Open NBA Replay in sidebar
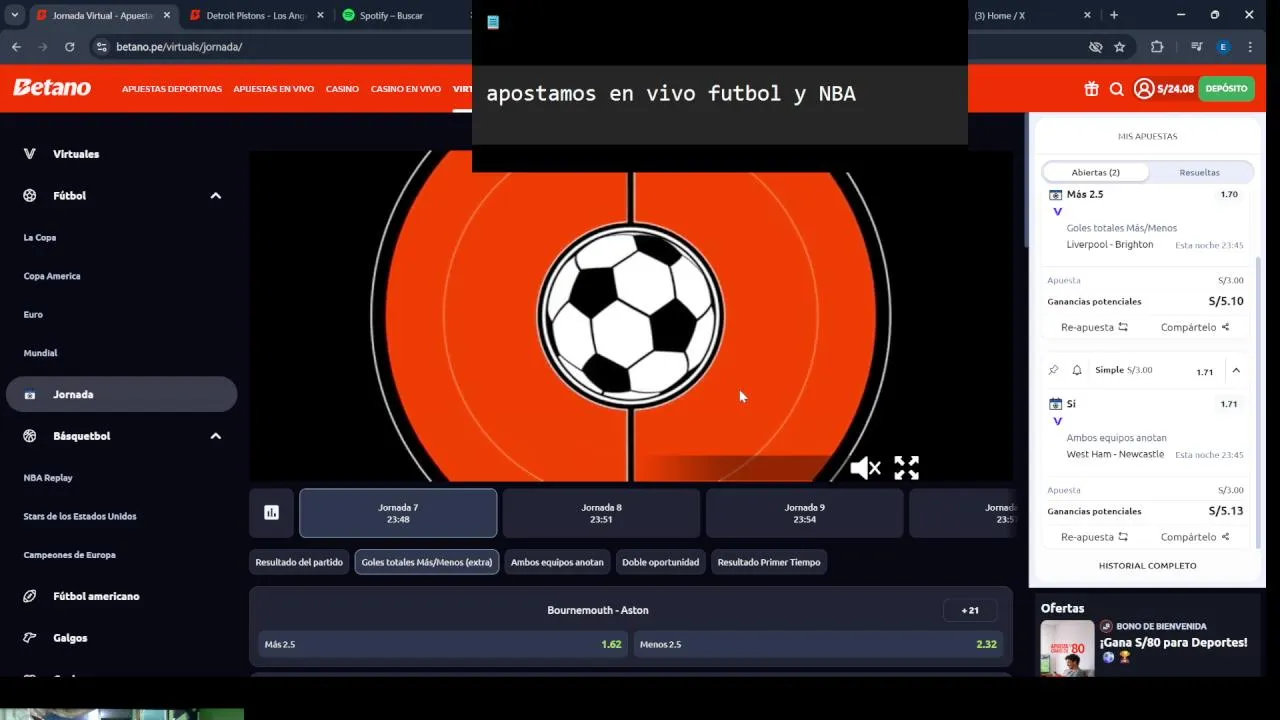Image resolution: width=1280 pixels, height=720 pixels. [48, 478]
